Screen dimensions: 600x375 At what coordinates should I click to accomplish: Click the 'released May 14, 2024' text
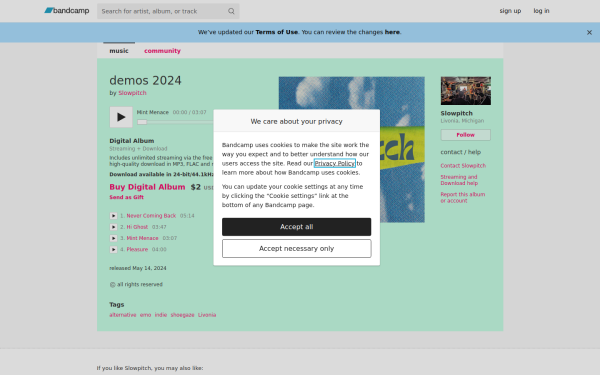pos(138,268)
